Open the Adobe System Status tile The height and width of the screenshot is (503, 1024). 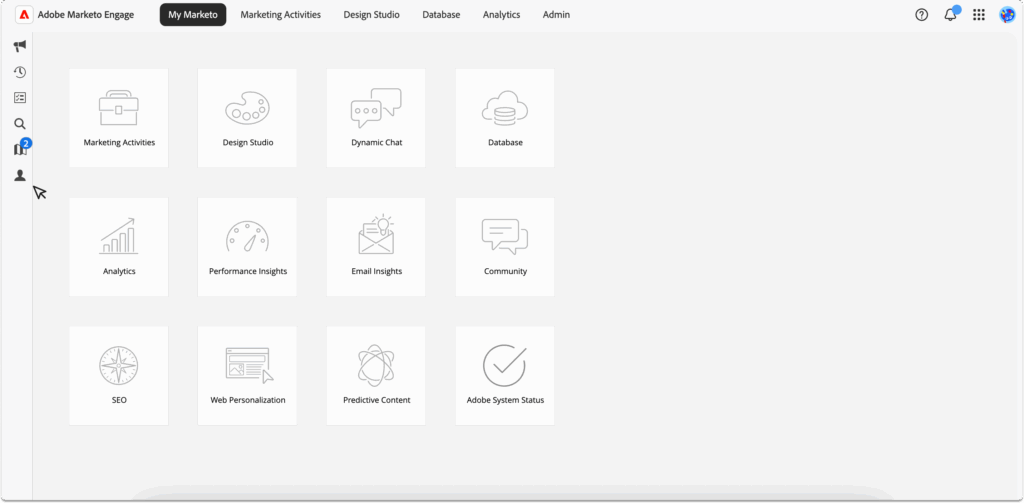pos(505,376)
